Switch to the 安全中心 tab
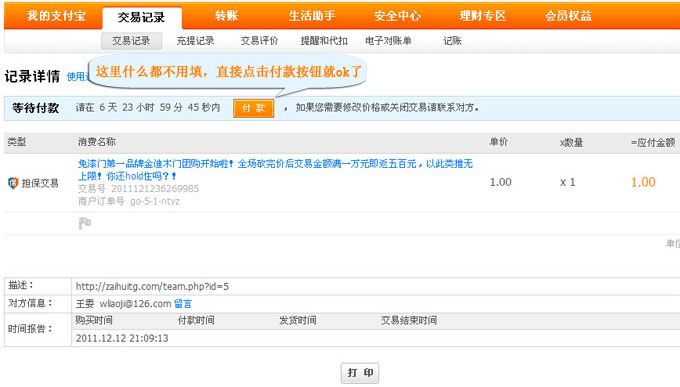680x387 pixels. pos(397,16)
